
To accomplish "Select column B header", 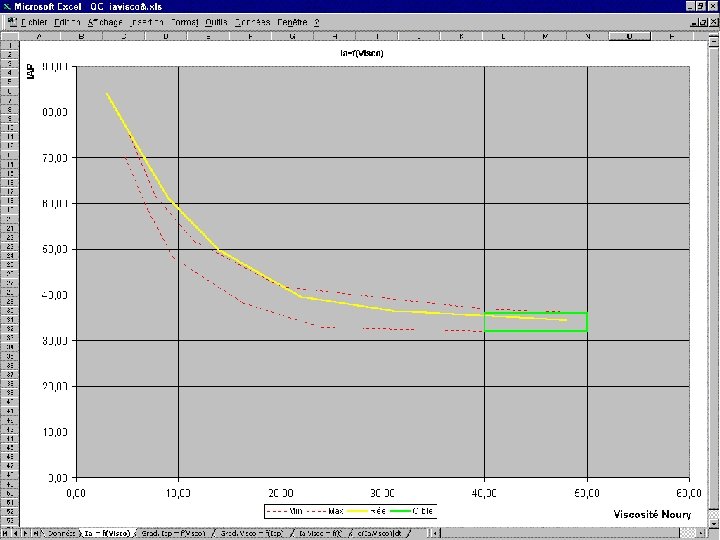I will pyautogui.click(x=81, y=36).
